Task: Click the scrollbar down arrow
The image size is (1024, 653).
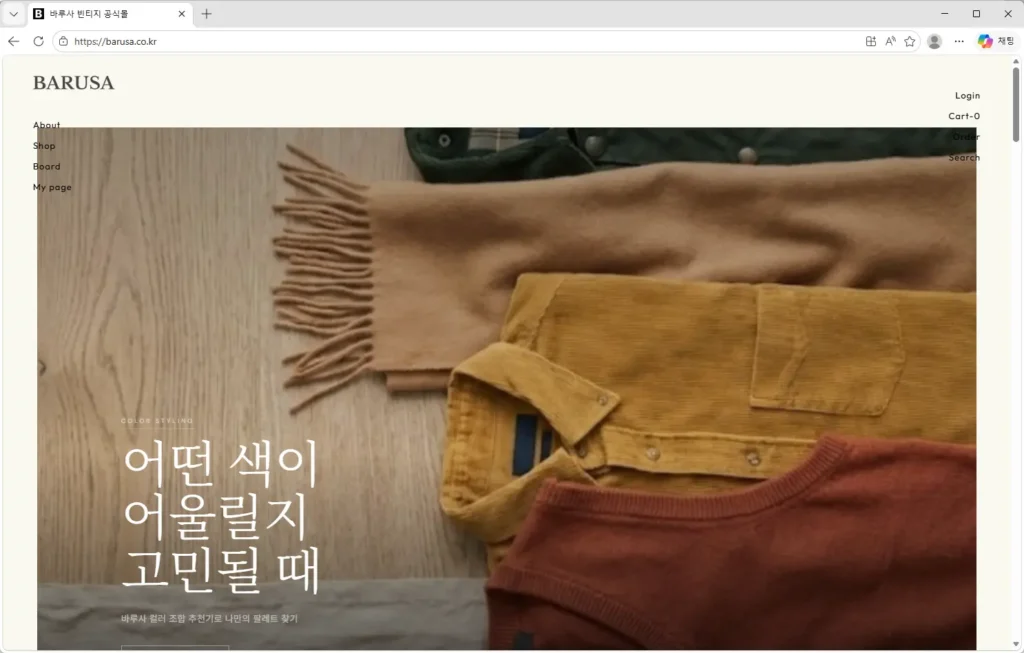Action: 1016,645
